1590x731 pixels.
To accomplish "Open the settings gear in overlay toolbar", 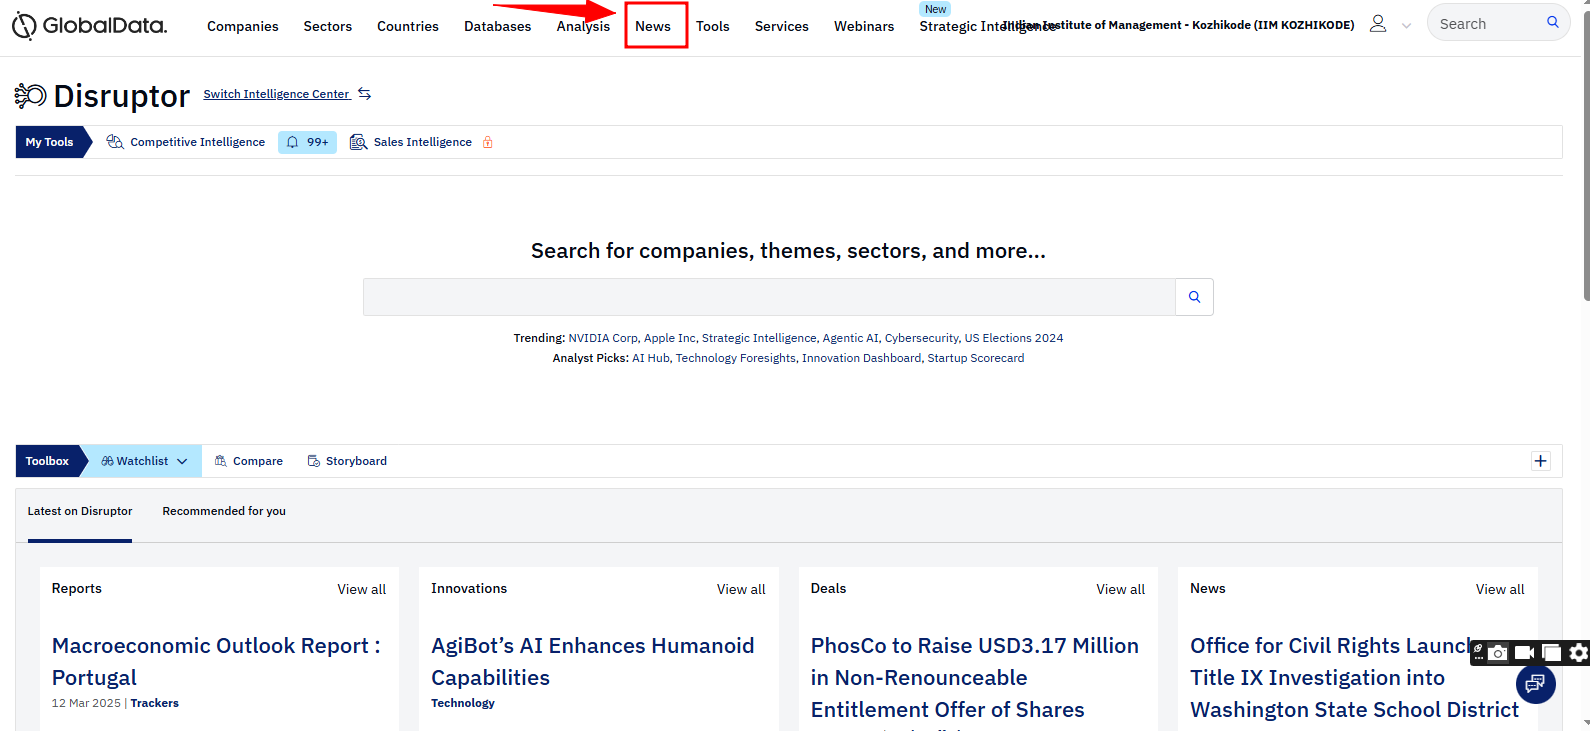I will point(1578,653).
